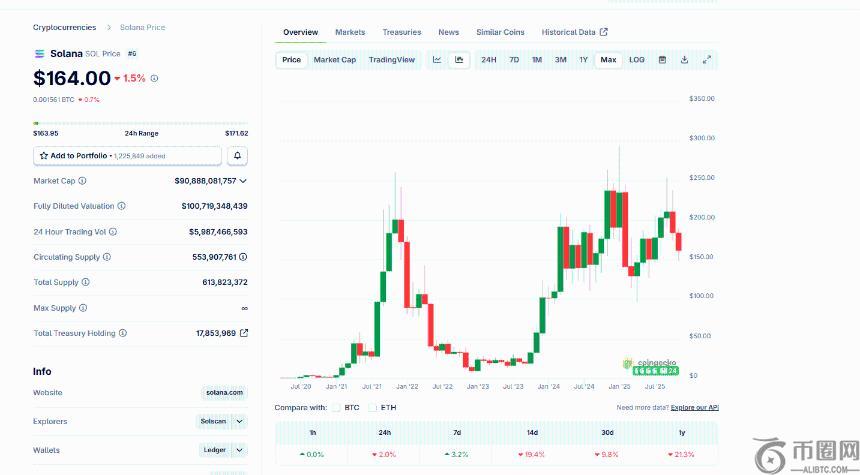Click the 24h Range progress bar

(x=140, y=124)
